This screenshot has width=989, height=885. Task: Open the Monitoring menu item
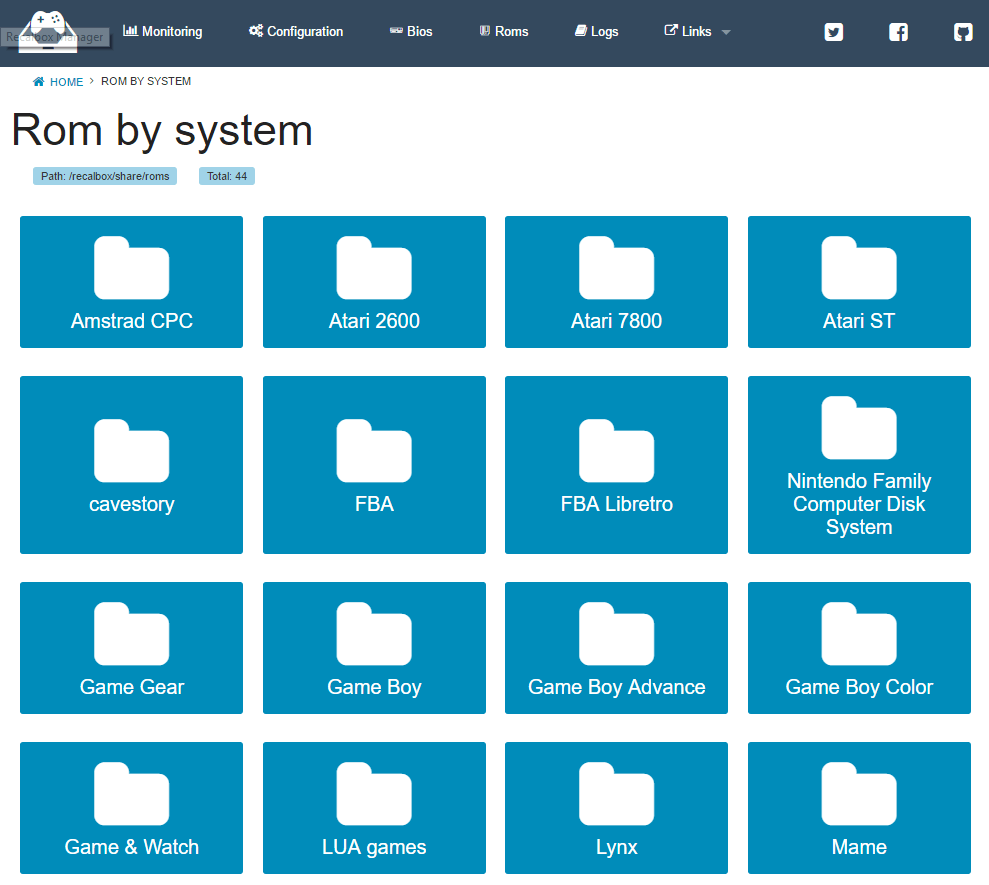click(x=163, y=32)
